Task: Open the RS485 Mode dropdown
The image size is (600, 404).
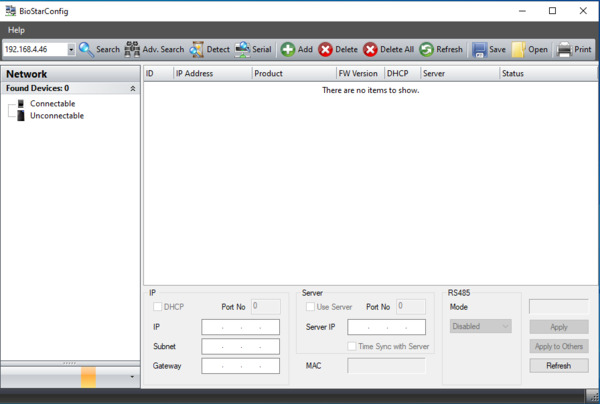Action: (481, 326)
